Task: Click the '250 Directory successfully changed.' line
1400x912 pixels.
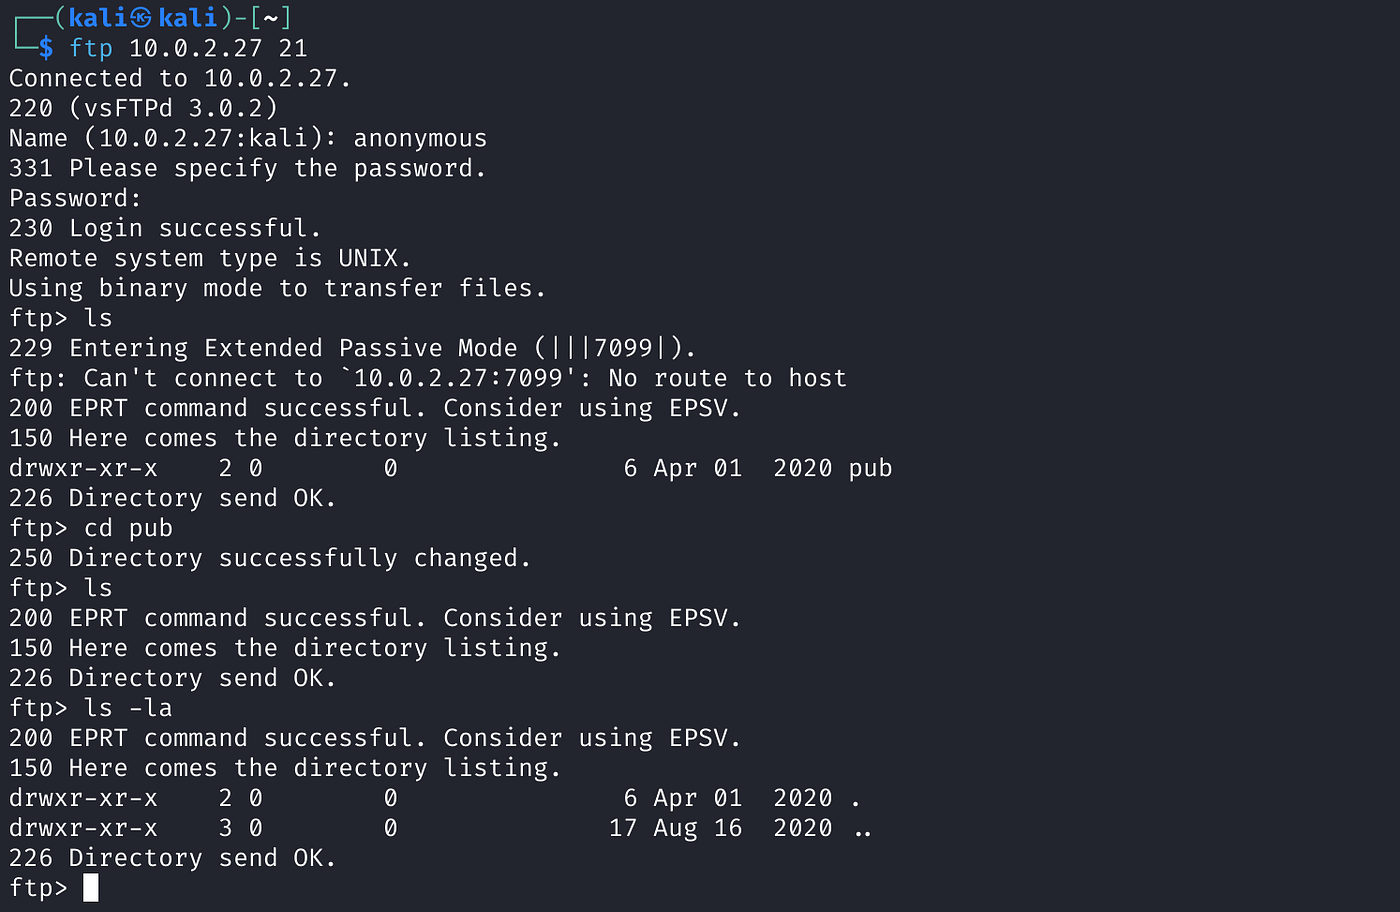Action: pos(270,558)
